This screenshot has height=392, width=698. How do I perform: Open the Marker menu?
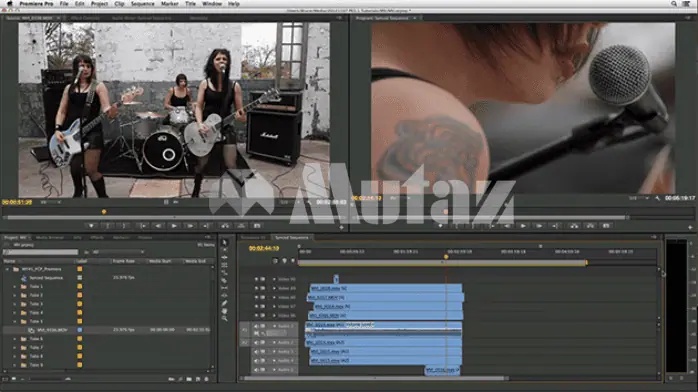coord(170,4)
